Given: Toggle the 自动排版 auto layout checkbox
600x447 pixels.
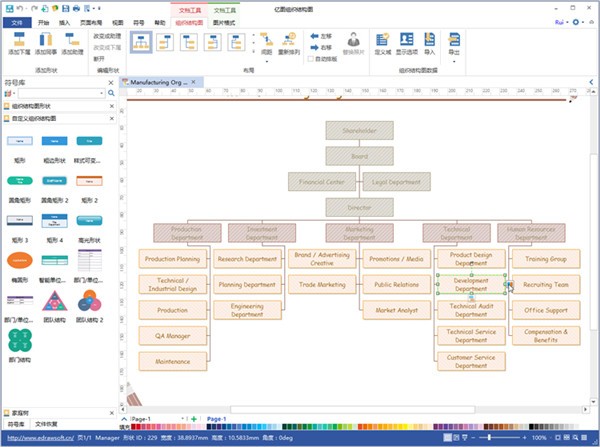Looking at the screenshot, I should click(312, 57).
